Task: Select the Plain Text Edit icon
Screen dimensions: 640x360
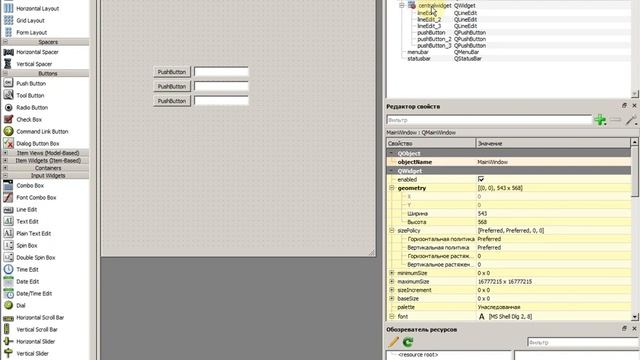Action: point(8,233)
